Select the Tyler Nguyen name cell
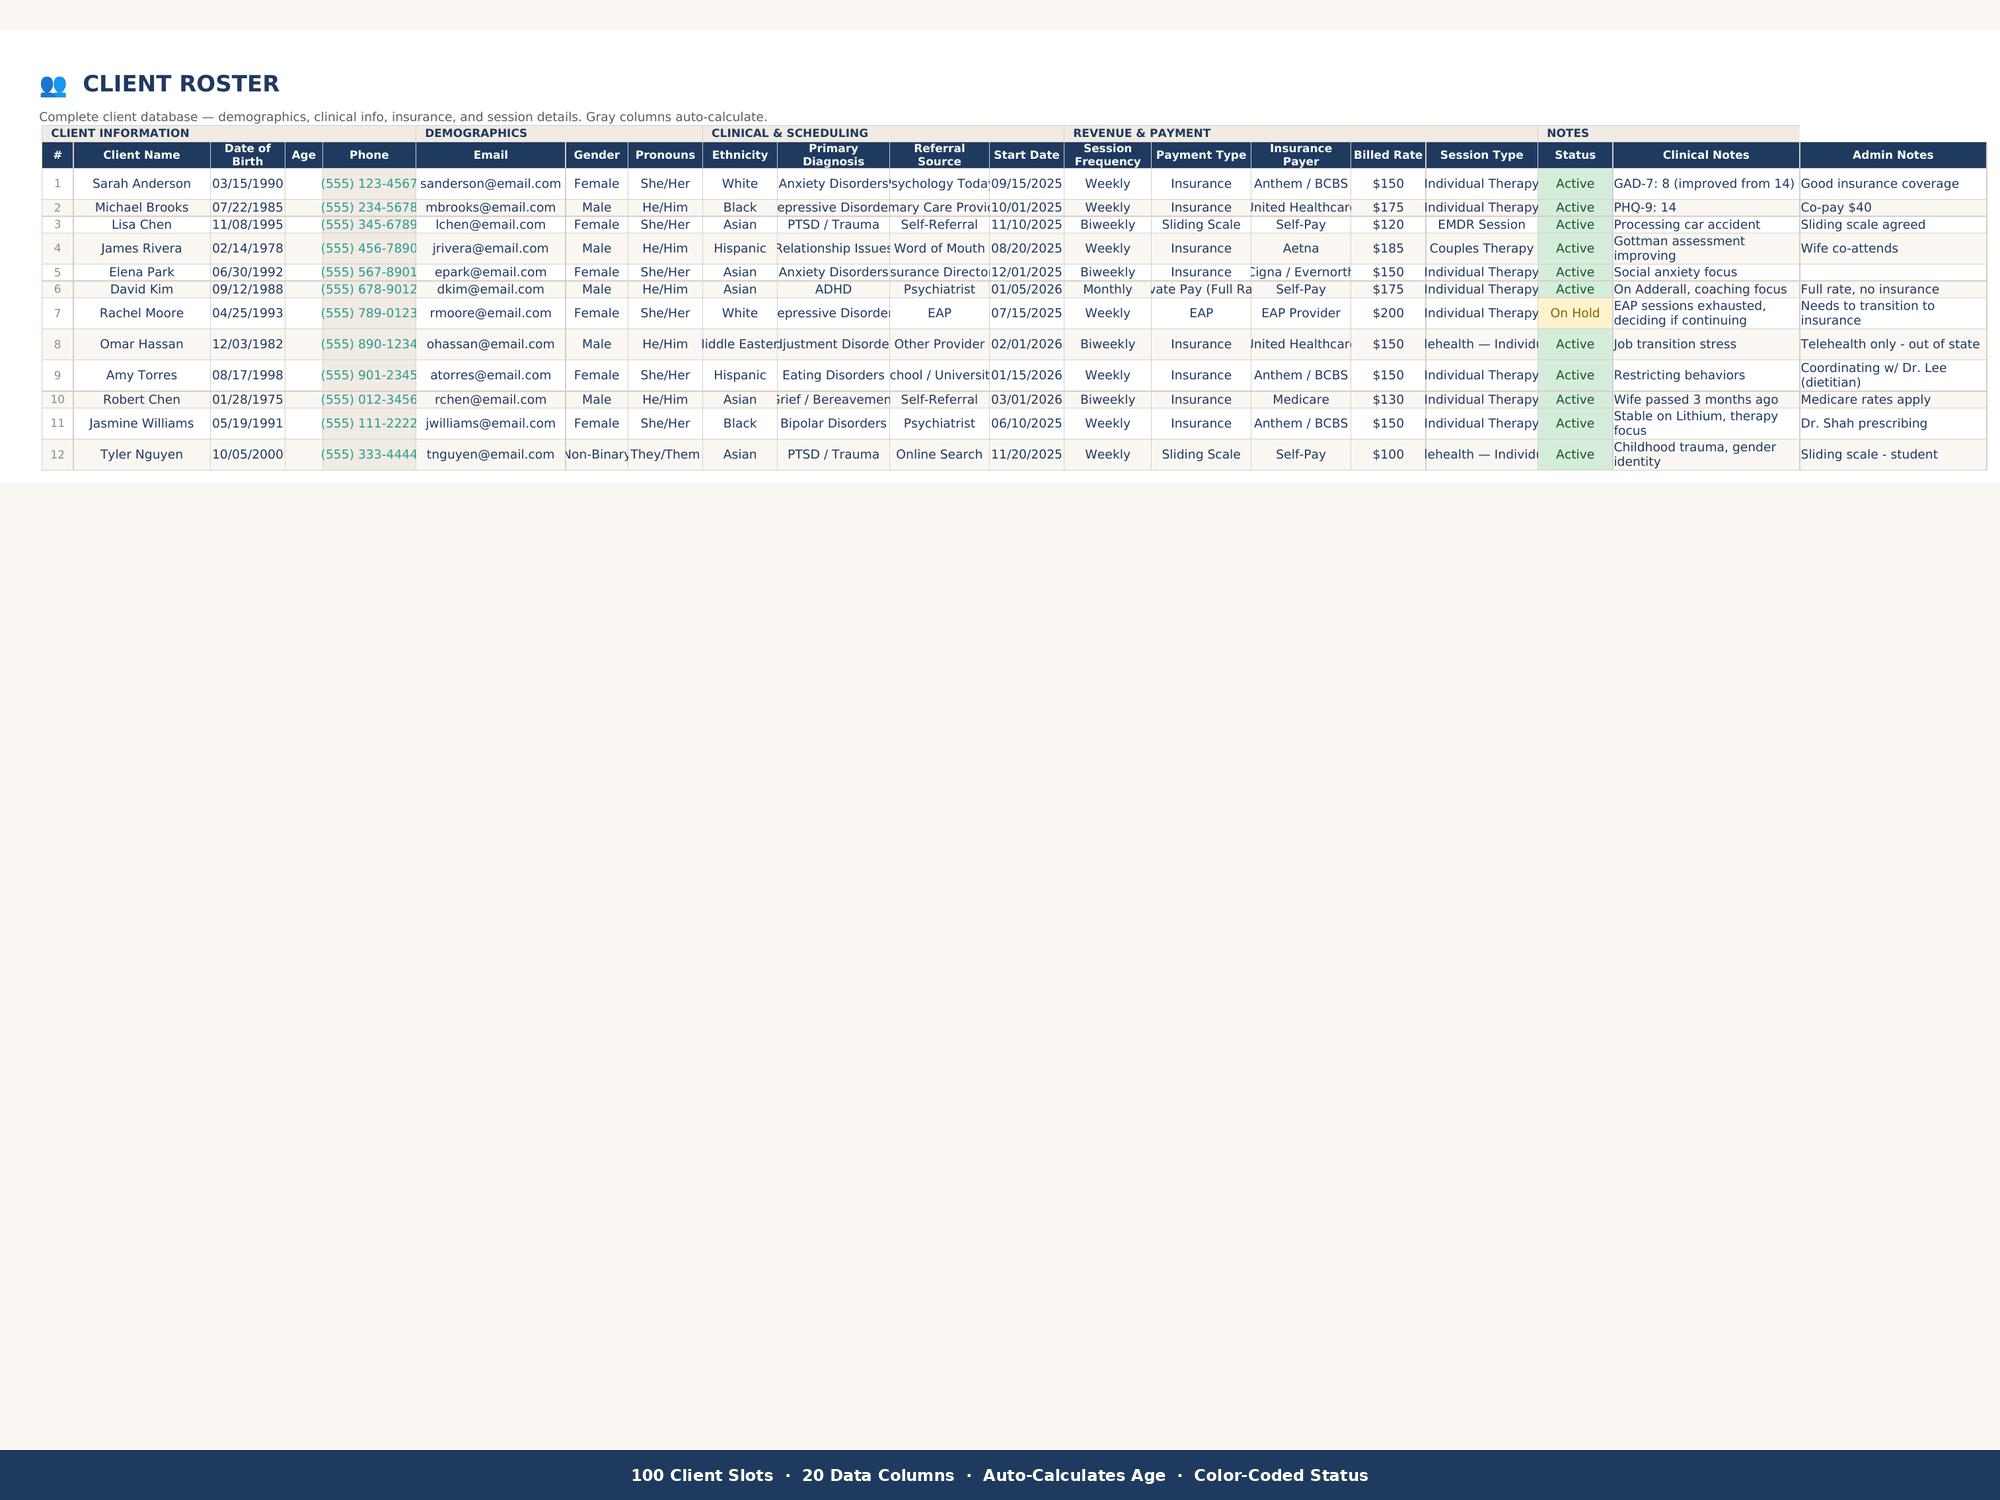 [x=141, y=455]
